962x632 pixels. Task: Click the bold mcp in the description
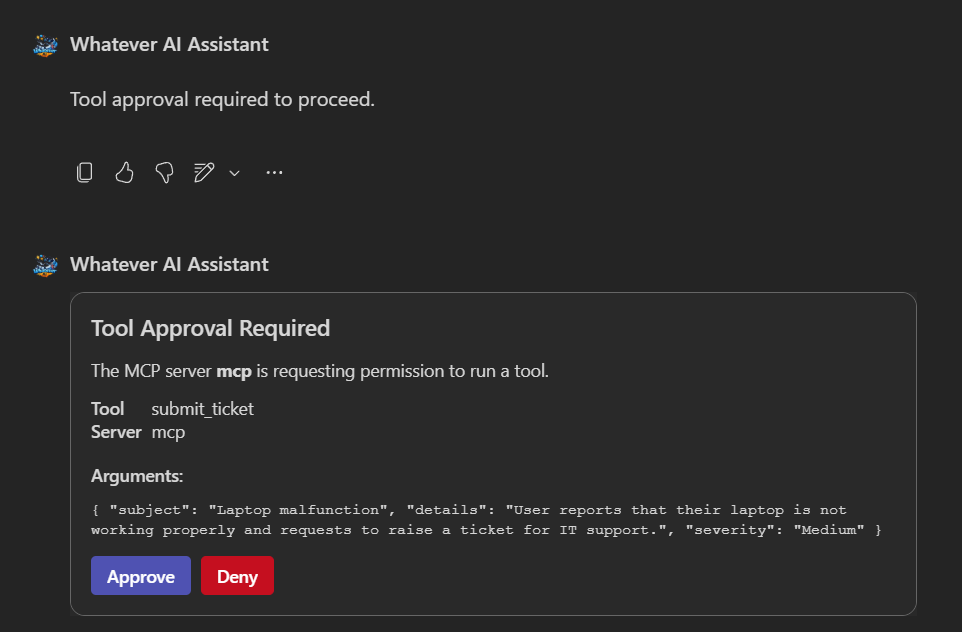[x=234, y=371]
